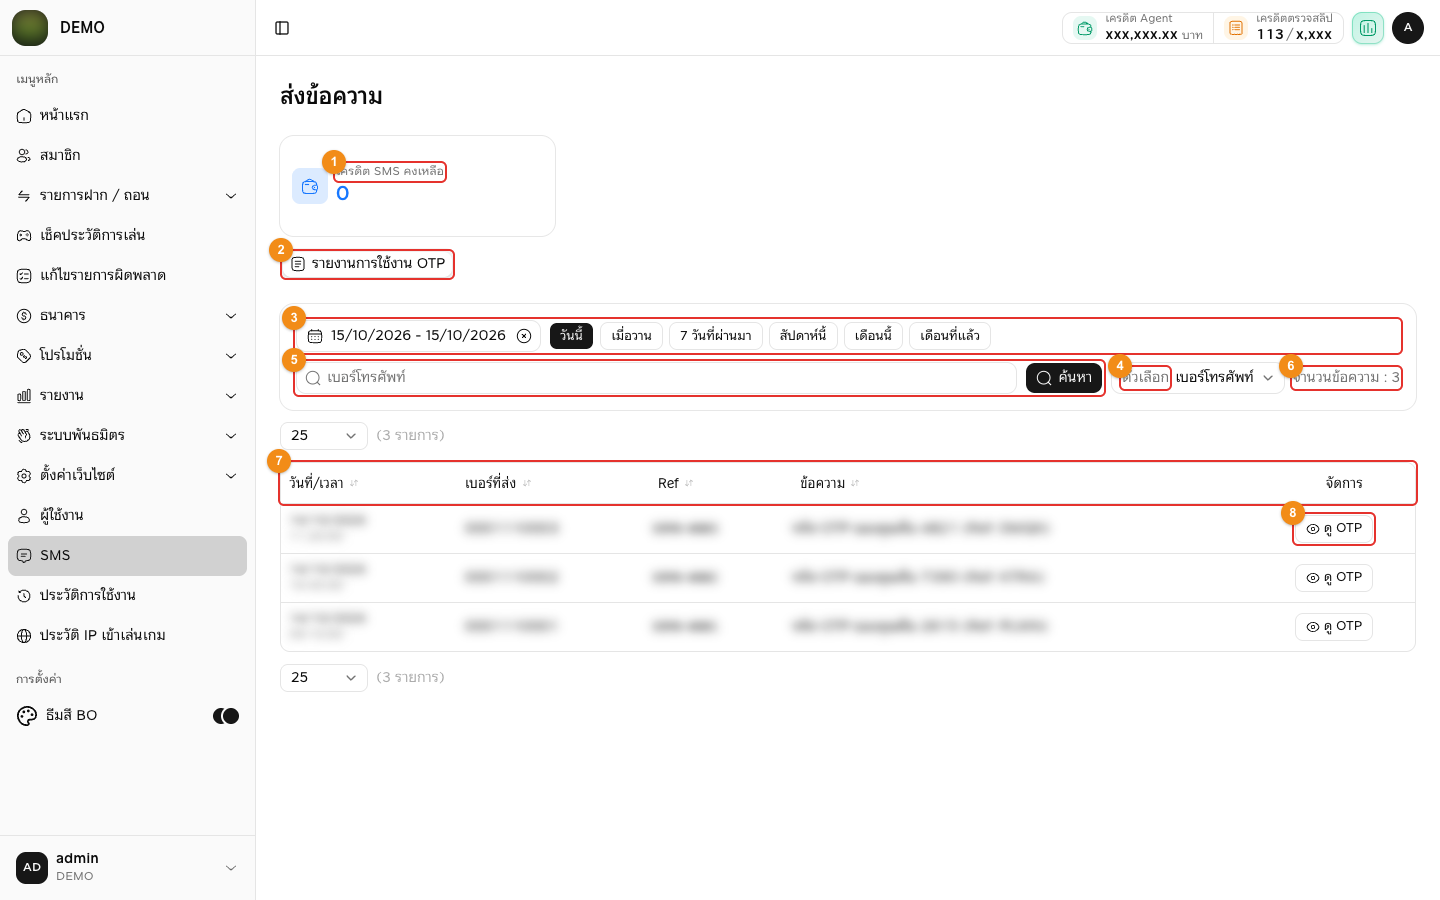Click the เบอร์โทรศัพท์ search input field
The height and width of the screenshot is (900, 1440).
[656, 378]
